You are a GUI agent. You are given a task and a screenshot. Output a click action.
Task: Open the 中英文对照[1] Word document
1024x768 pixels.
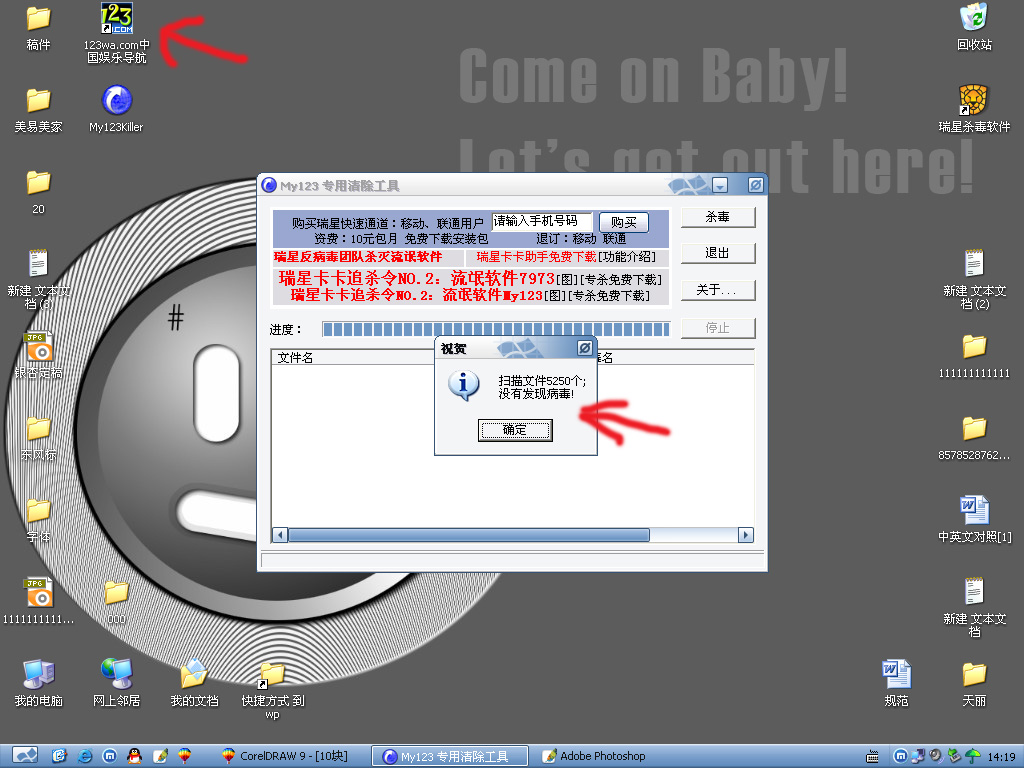[x=974, y=519]
